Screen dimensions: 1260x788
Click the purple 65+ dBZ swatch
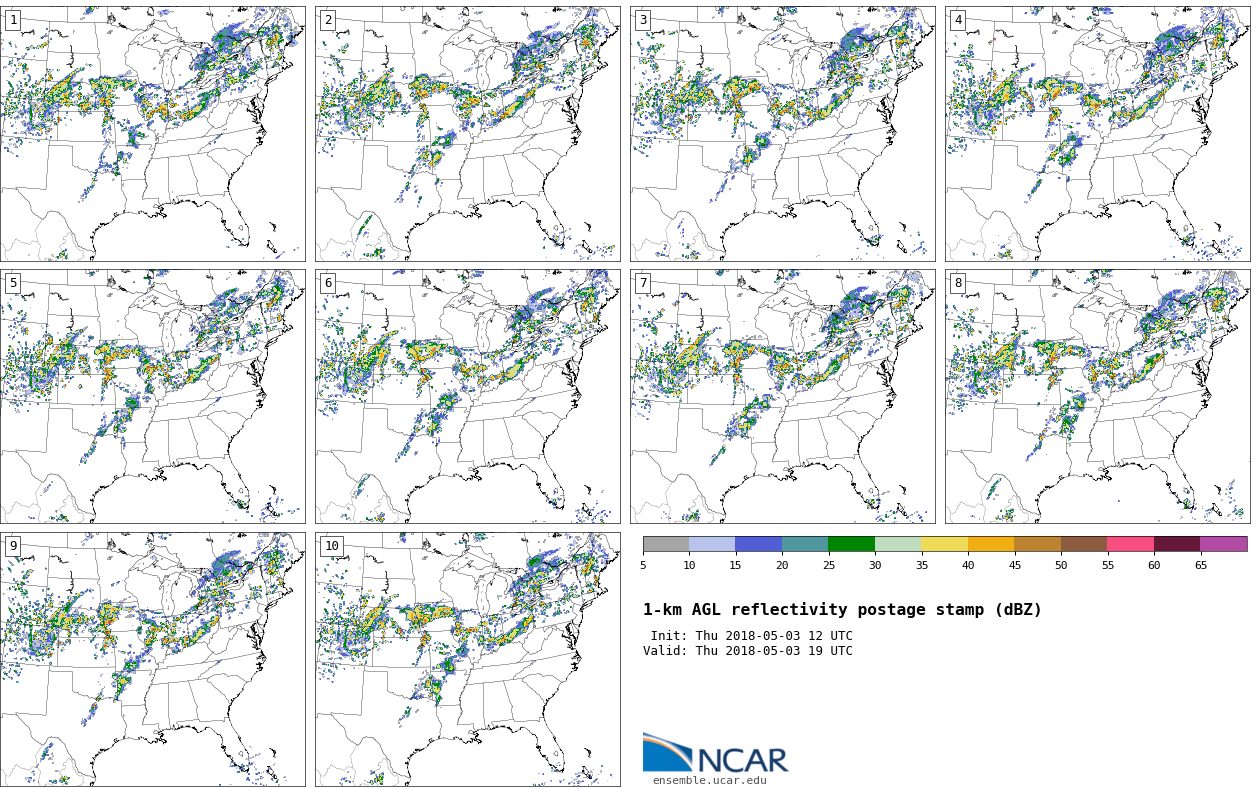tap(1223, 544)
